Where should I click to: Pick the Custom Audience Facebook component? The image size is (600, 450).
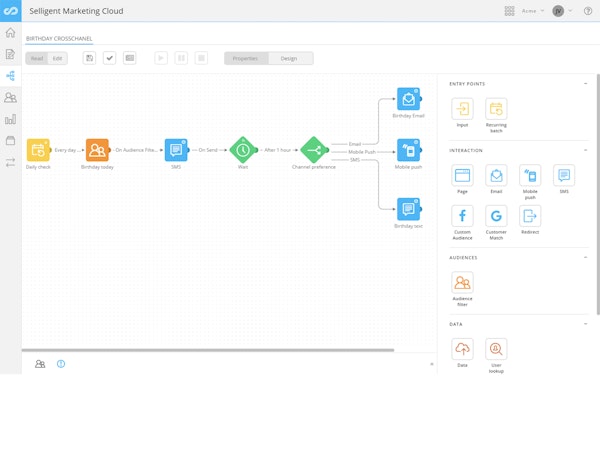click(x=462, y=216)
